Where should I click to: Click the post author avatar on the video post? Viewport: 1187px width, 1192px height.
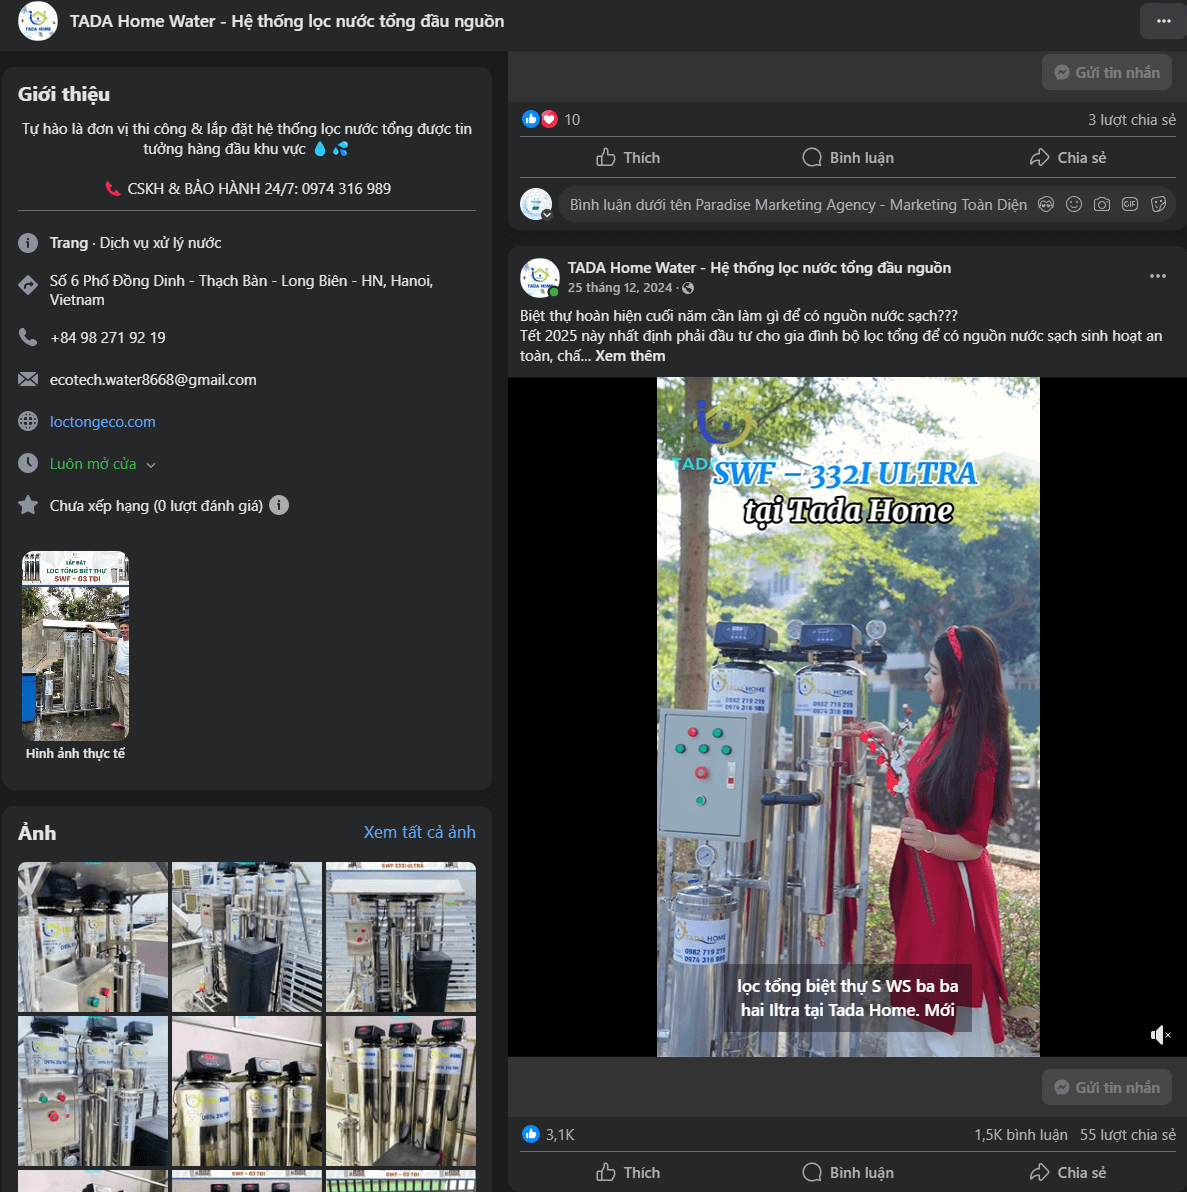[x=540, y=277]
